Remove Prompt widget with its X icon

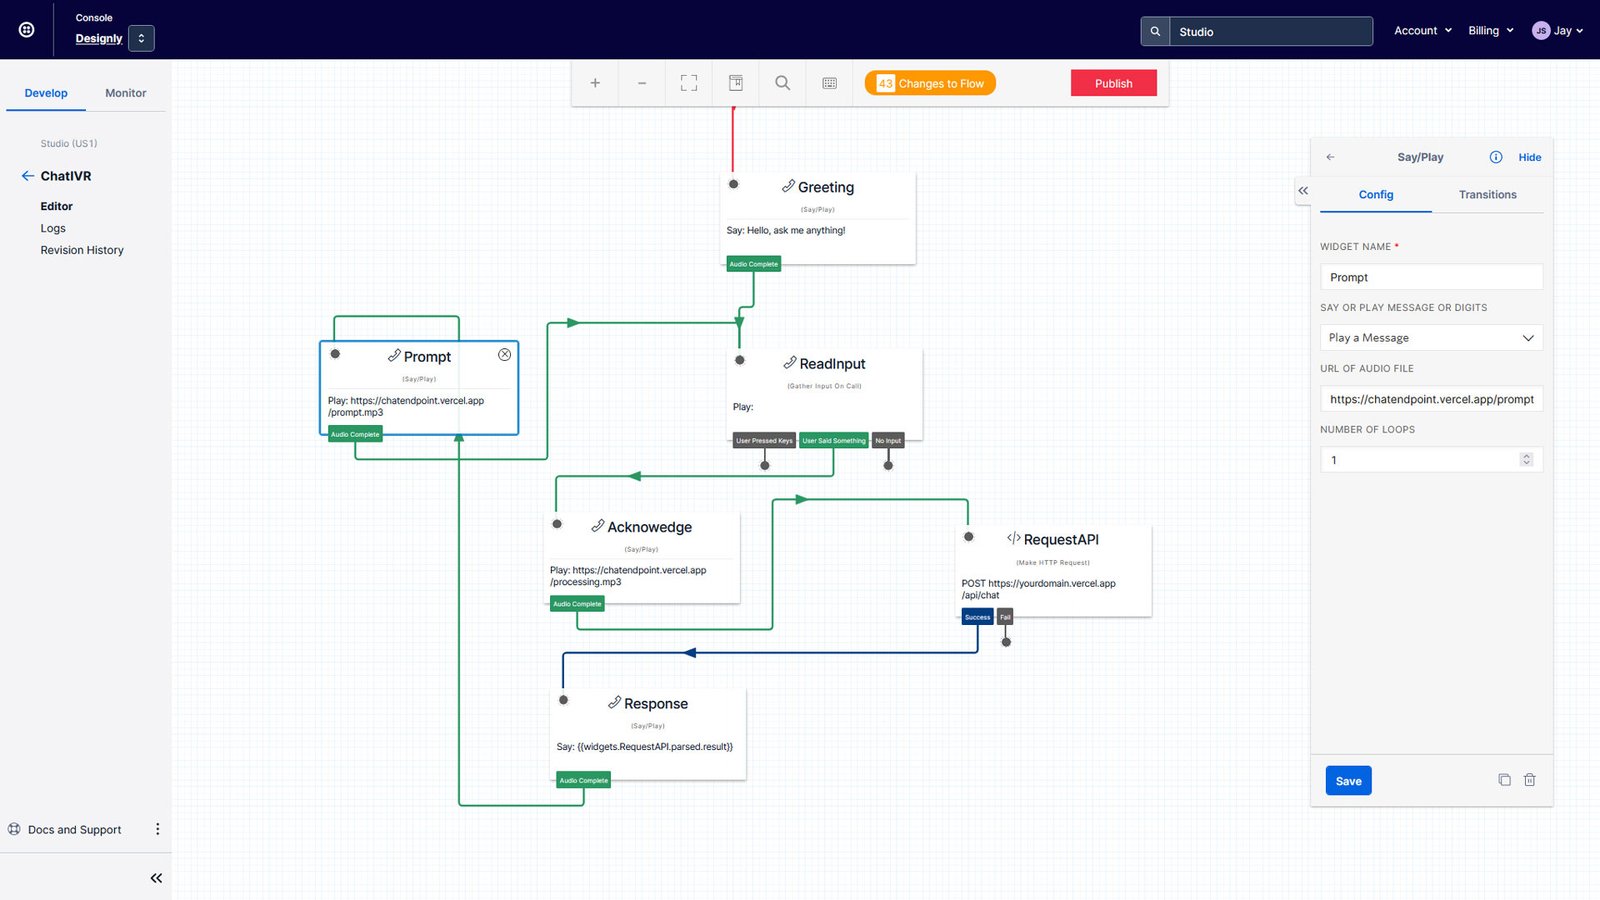point(505,355)
